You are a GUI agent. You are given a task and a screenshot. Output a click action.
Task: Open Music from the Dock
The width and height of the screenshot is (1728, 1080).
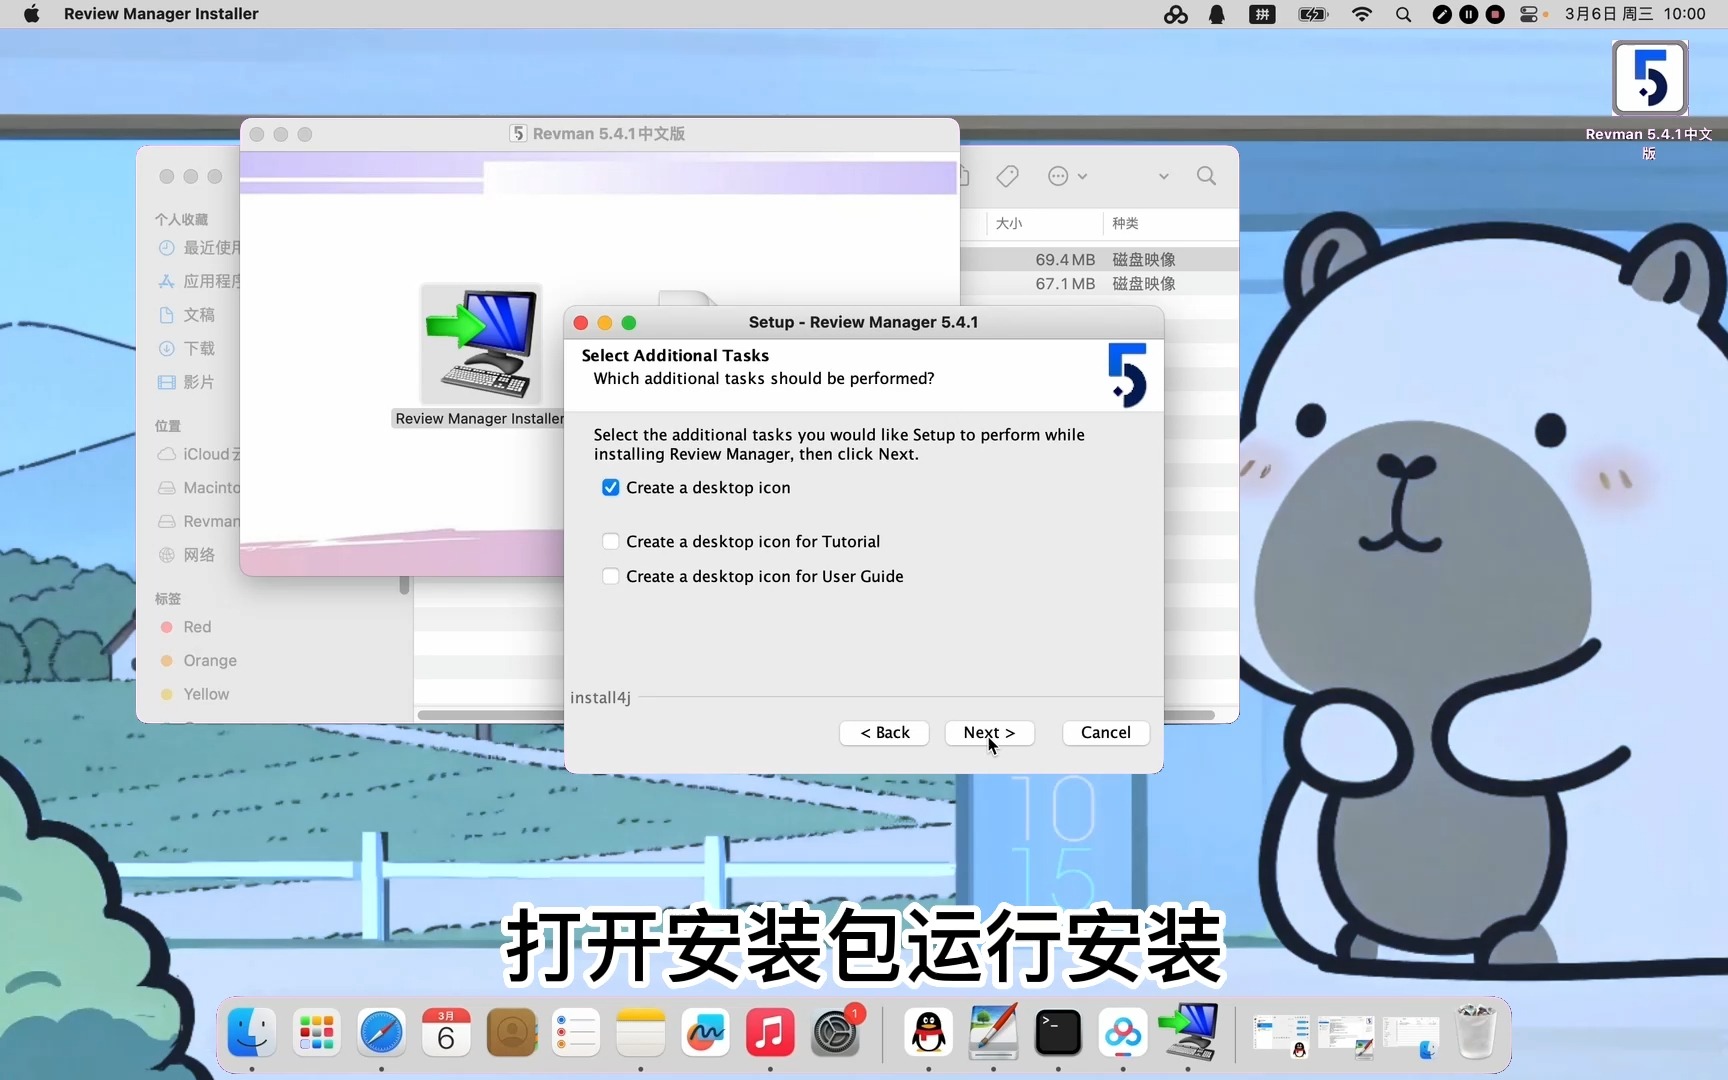pos(770,1033)
